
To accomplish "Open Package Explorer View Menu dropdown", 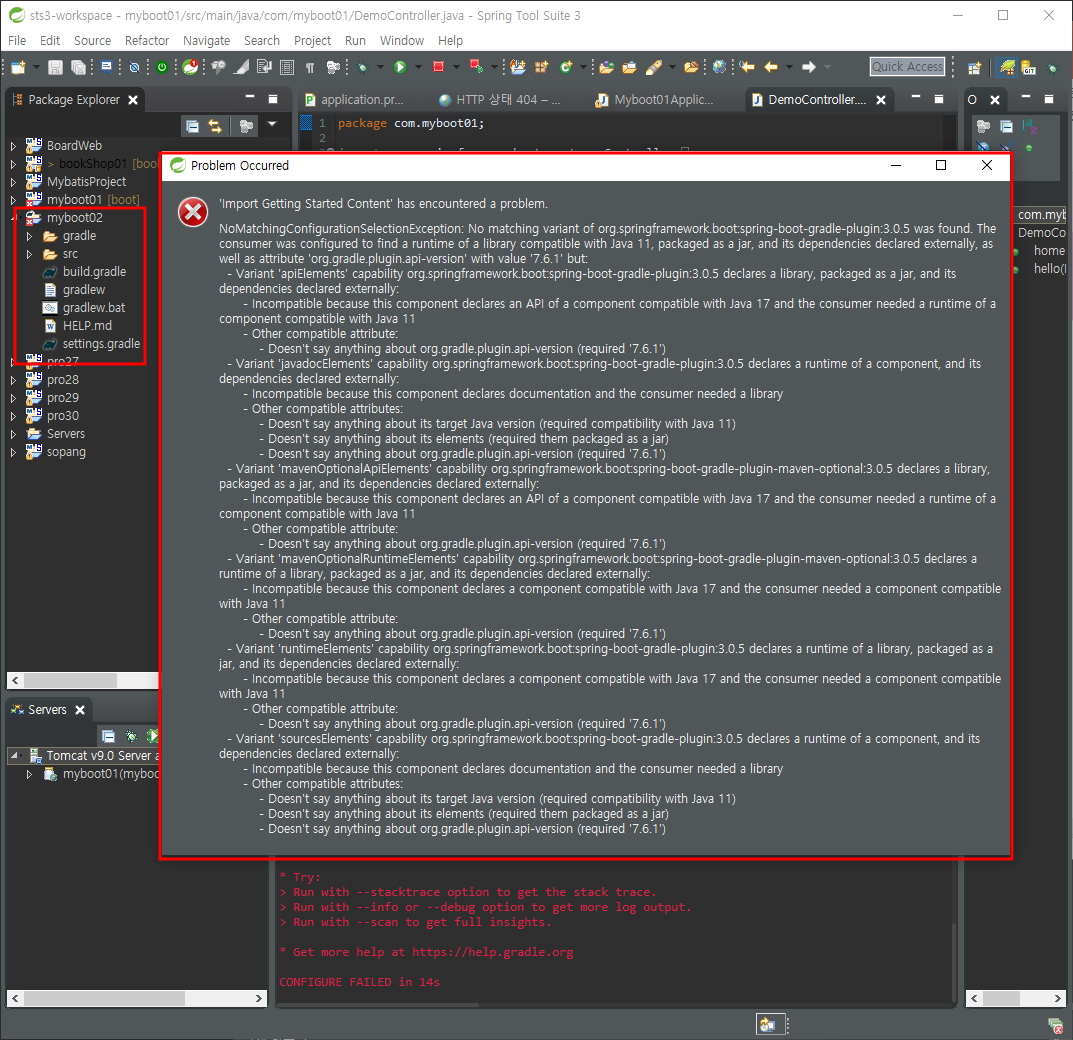I will [272, 125].
